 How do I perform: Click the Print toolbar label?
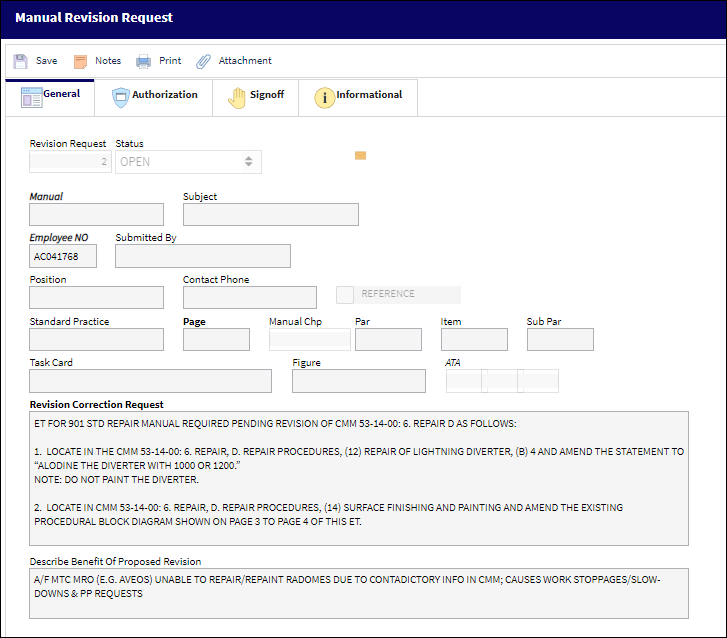[170, 61]
